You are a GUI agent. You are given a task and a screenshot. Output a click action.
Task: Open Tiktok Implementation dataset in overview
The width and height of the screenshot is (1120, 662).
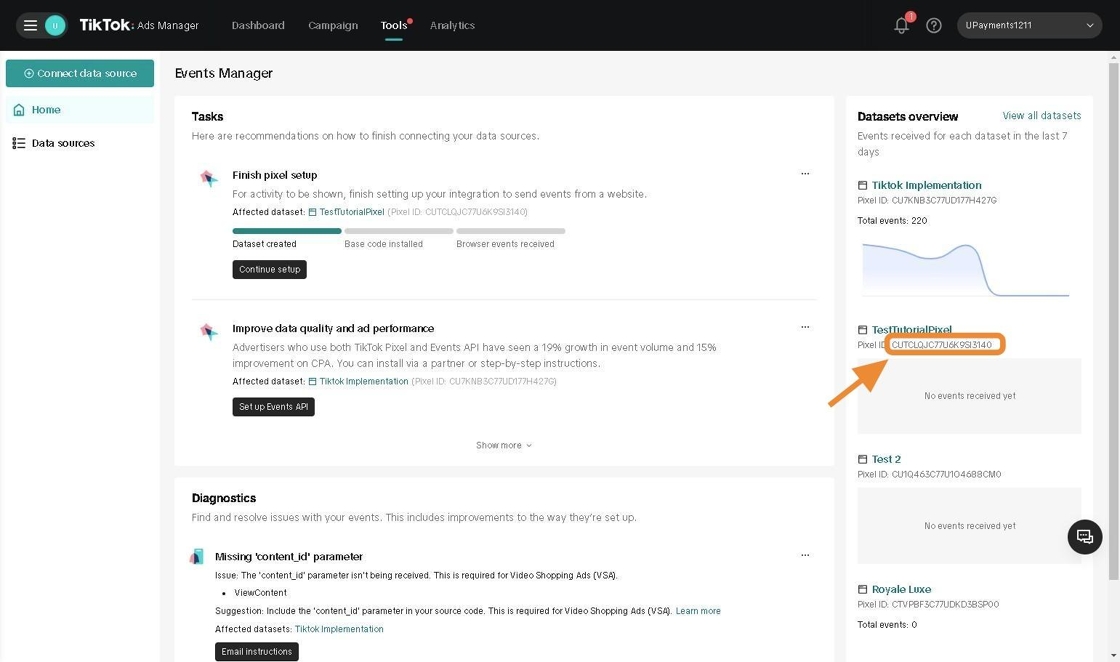point(926,186)
